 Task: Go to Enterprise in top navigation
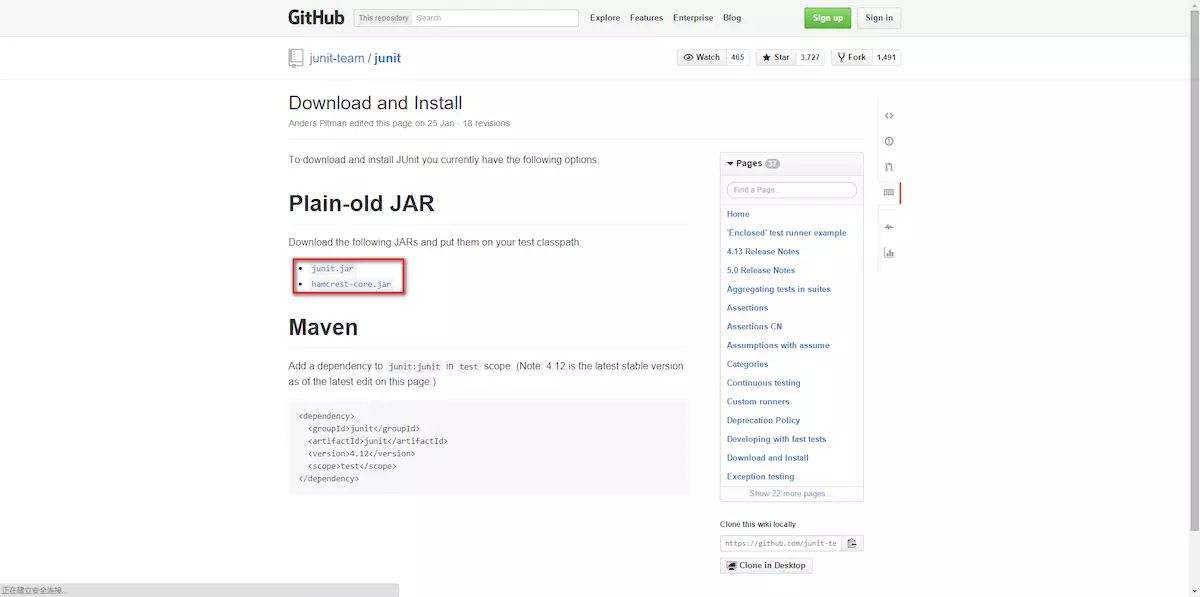[693, 18]
